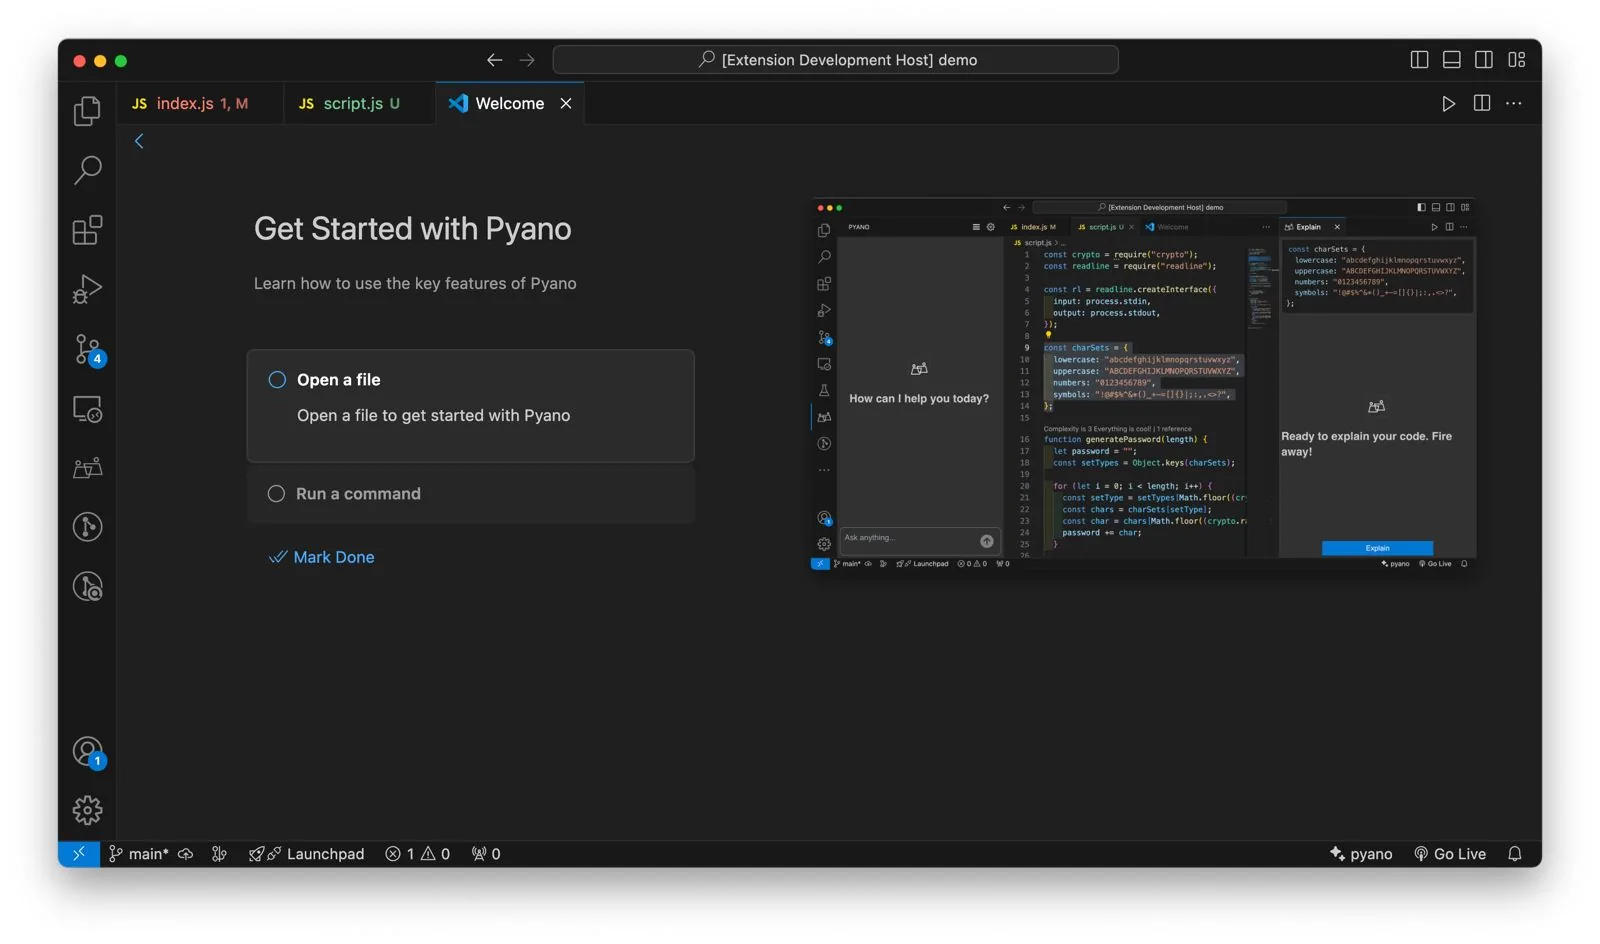The image size is (1600, 944).
Task: Go back with the walkthrough chevron
Action: coord(139,141)
